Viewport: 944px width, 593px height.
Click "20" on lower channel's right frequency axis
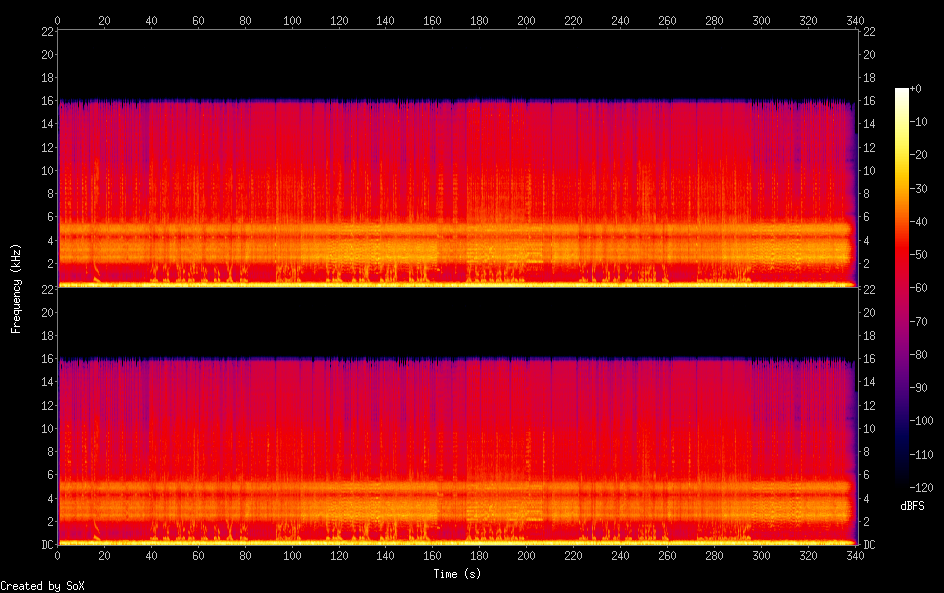click(x=869, y=312)
